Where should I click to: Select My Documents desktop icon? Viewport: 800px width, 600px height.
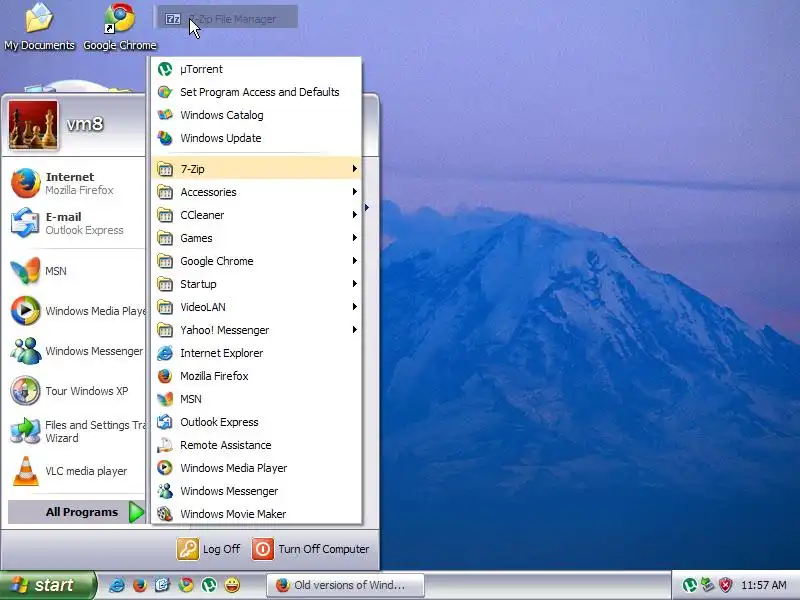[x=39, y=27]
